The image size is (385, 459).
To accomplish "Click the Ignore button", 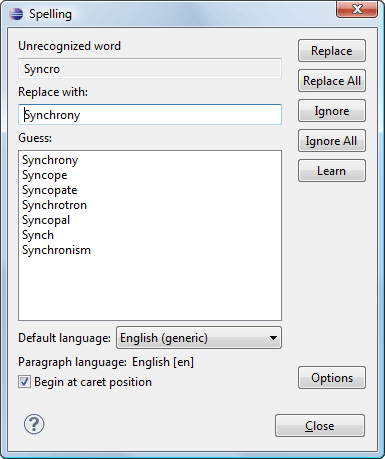I will [x=332, y=111].
